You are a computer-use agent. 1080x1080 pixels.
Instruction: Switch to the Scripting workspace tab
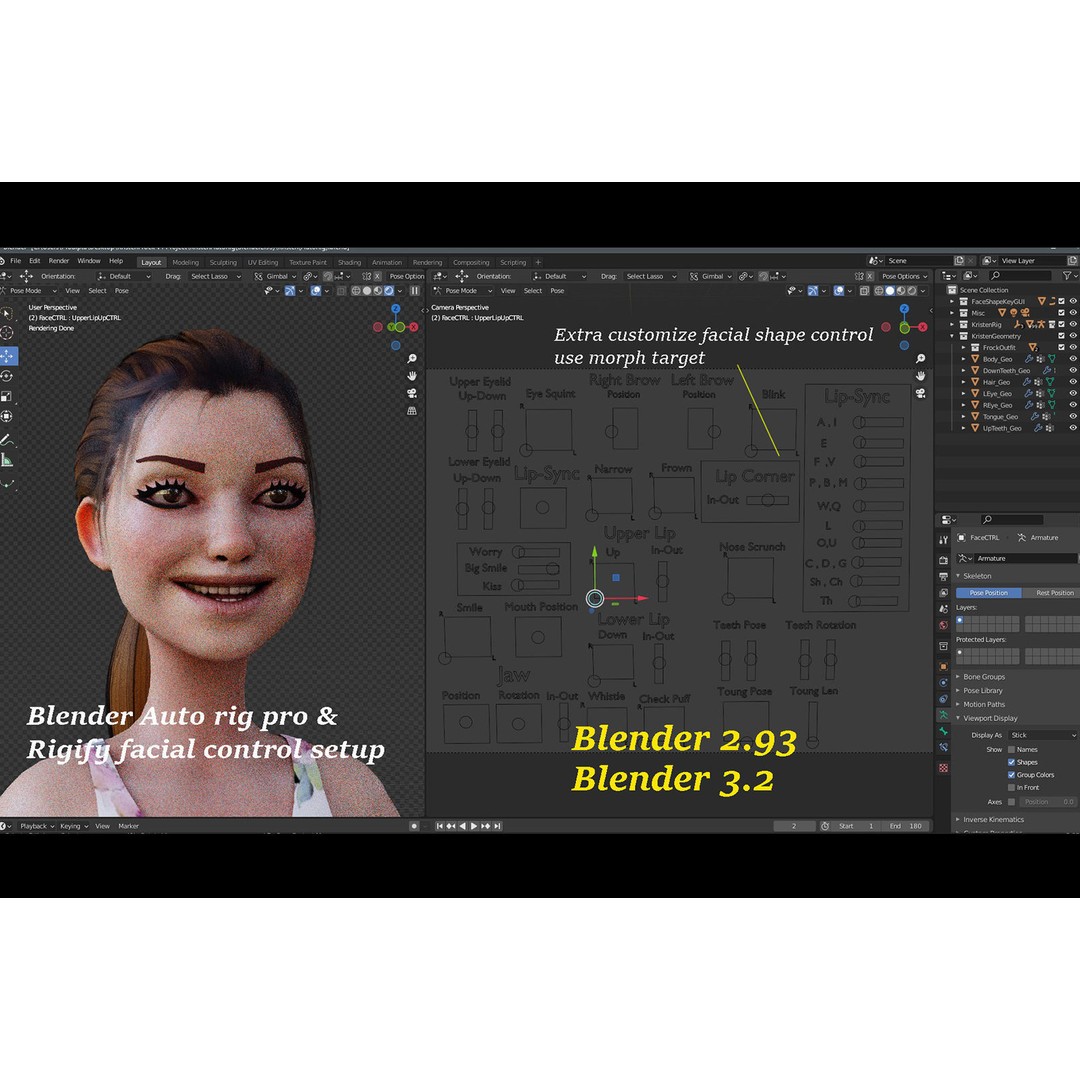(513, 262)
